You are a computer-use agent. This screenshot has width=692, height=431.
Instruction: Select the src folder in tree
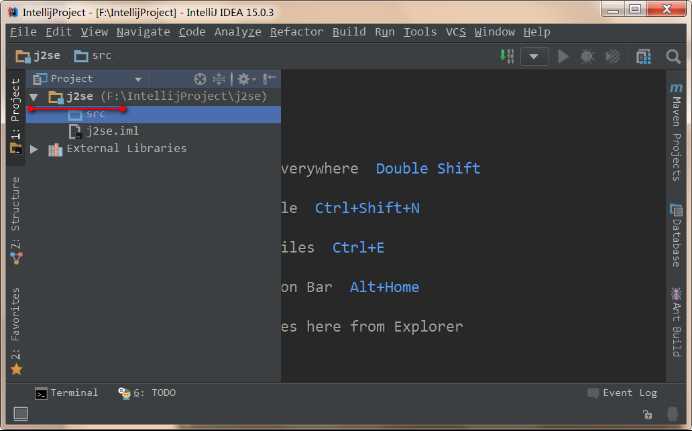(x=154, y=114)
